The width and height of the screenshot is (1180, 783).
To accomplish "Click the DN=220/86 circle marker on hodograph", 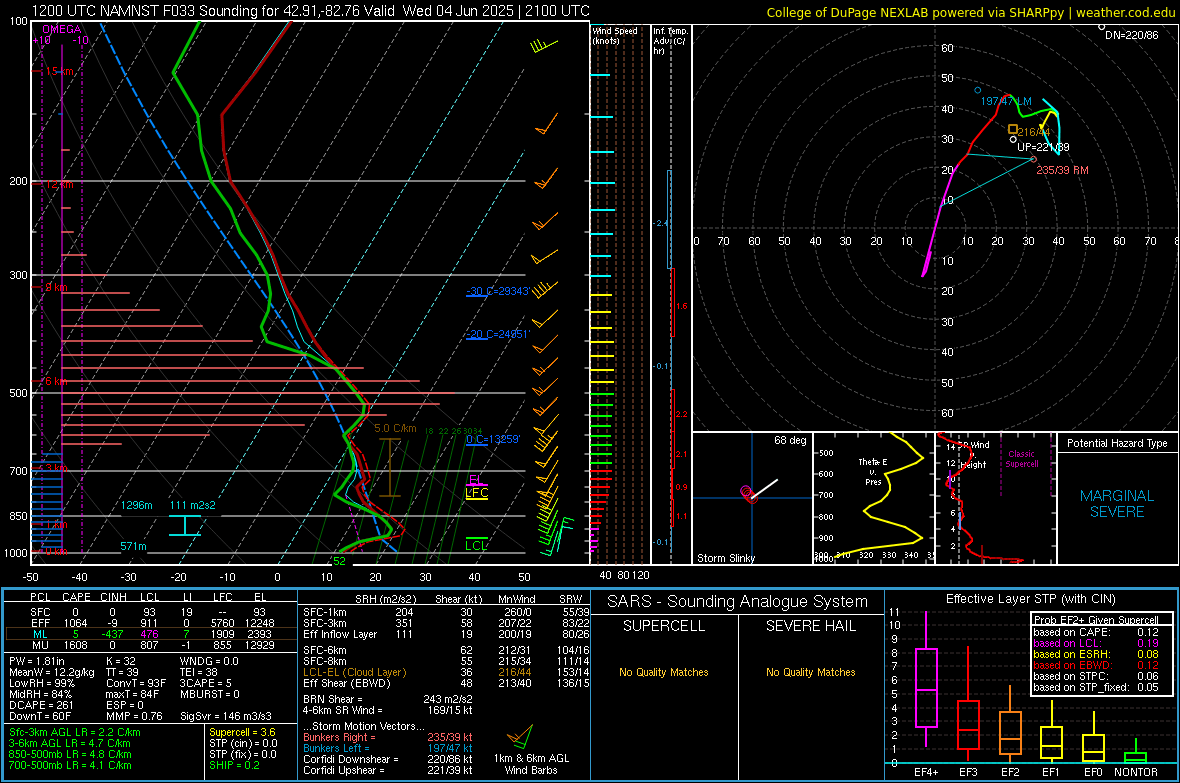I will point(1101,27).
